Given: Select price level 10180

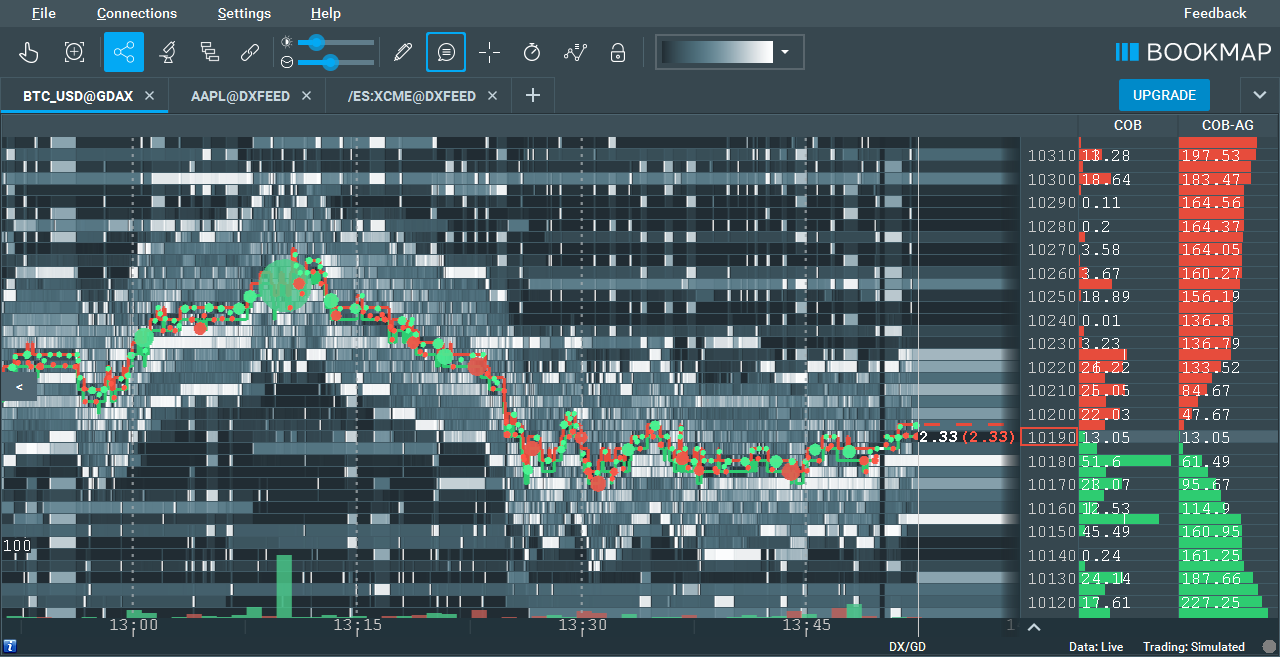Looking at the screenshot, I should 1050,461.
